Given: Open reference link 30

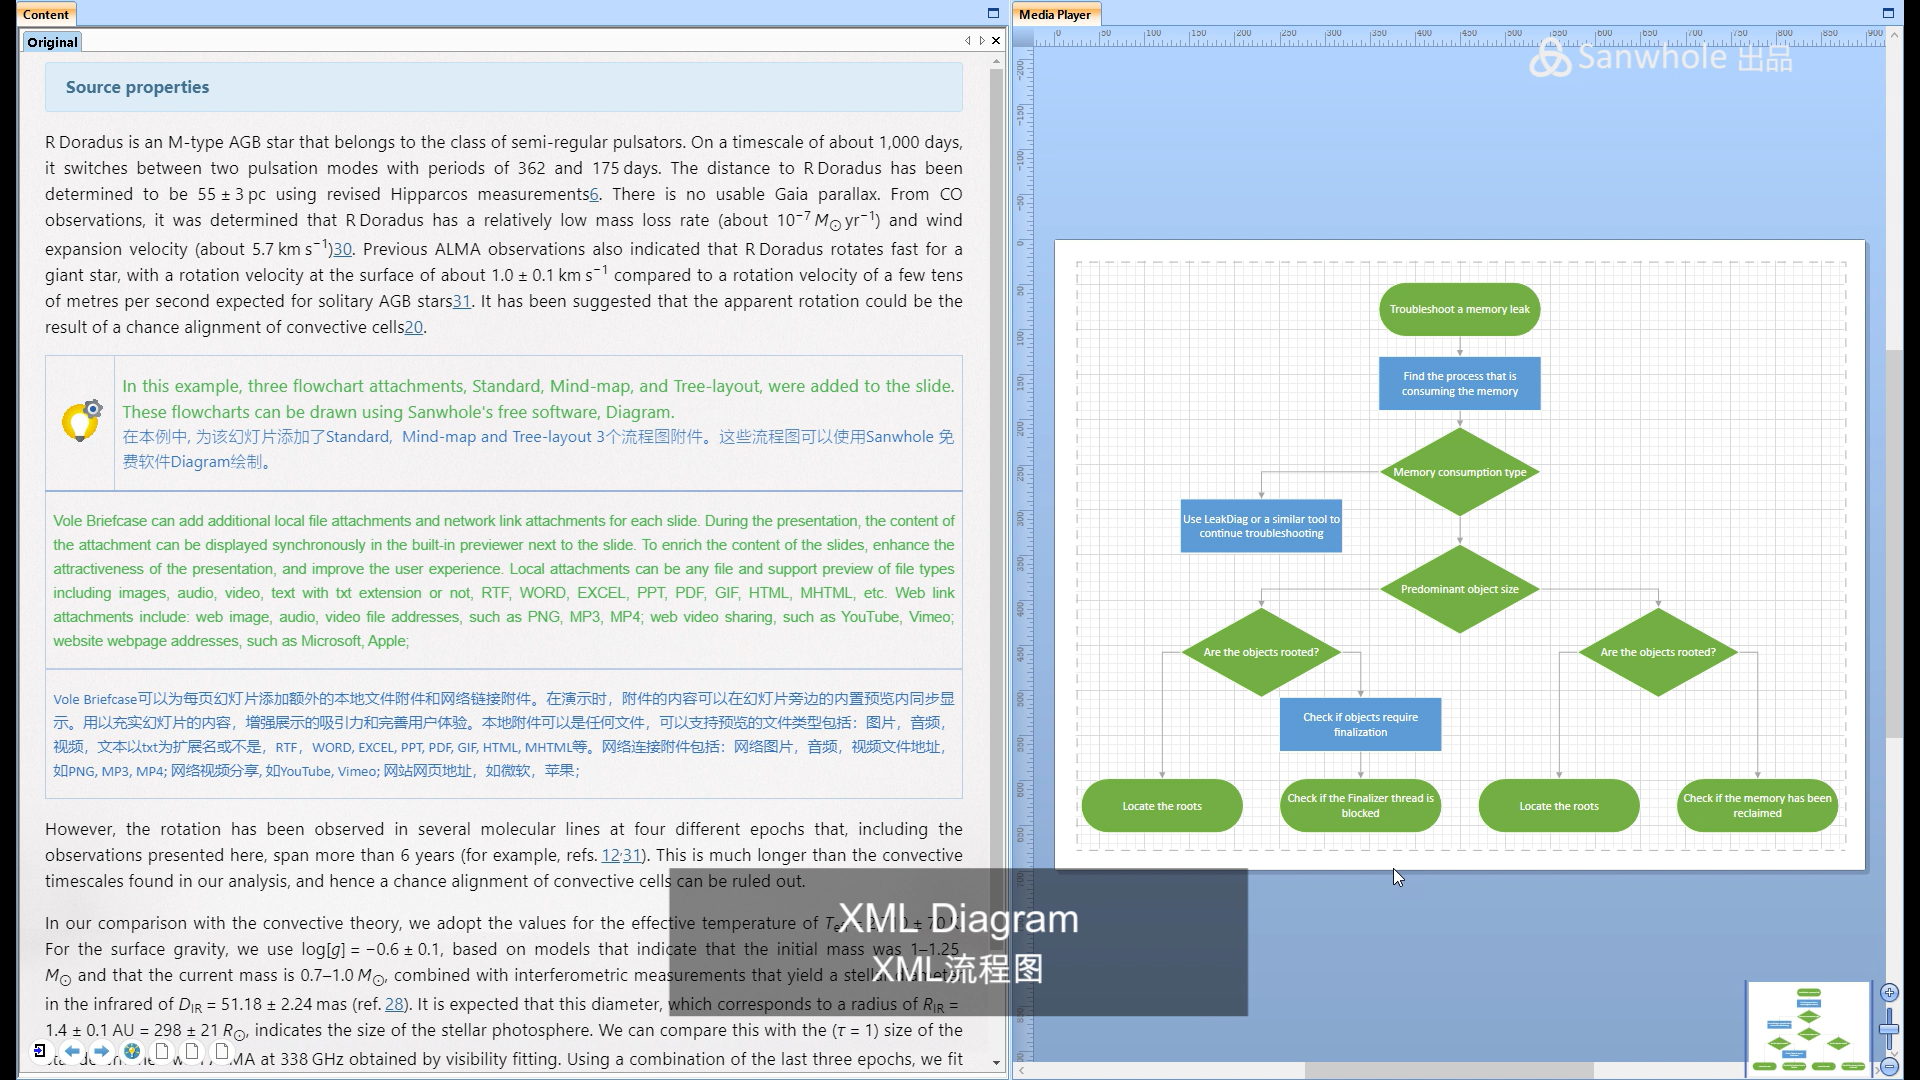Looking at the screenshot, I should (x=343, y=250).
